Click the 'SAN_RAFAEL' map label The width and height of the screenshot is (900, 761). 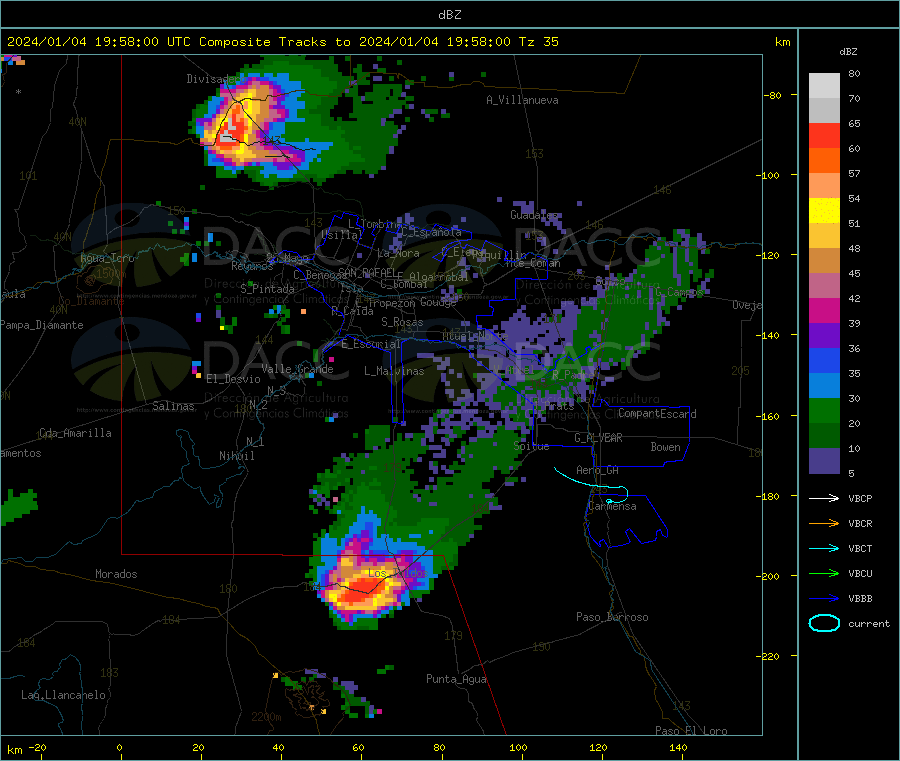coord(367,272)
